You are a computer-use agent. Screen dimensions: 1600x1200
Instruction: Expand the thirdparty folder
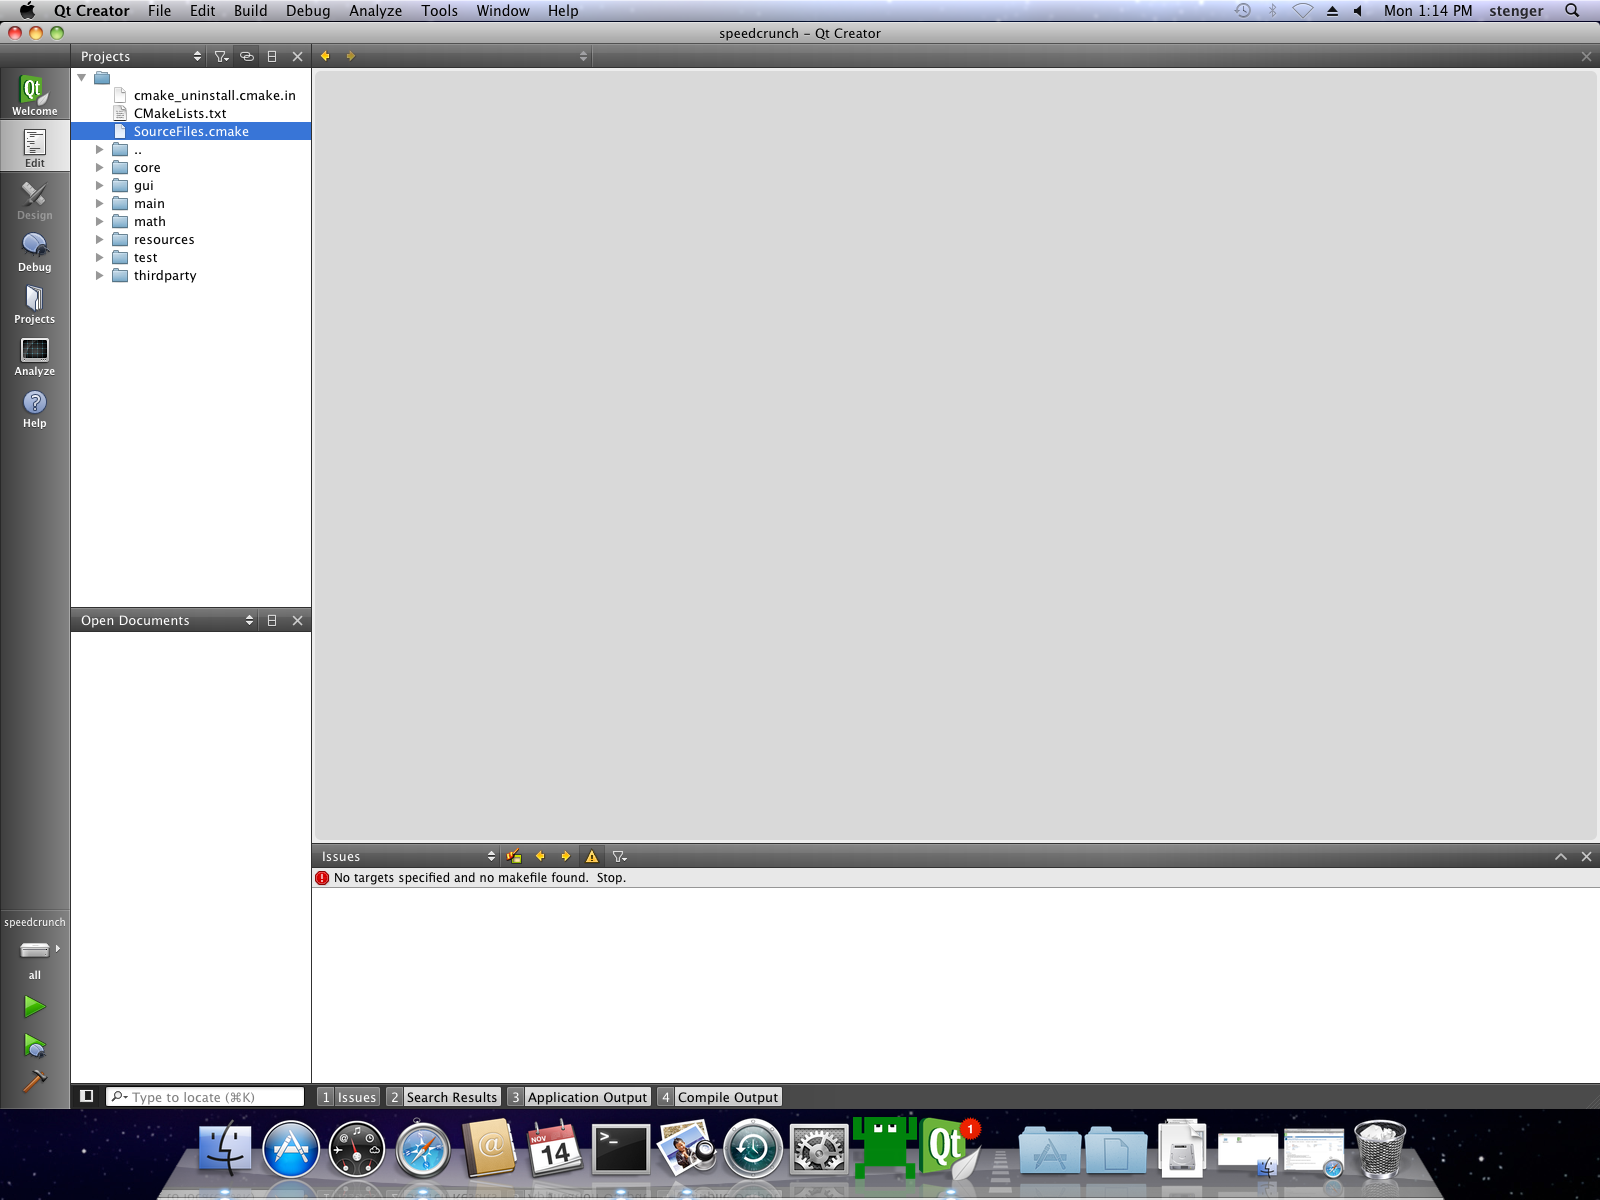click(100, 276)
